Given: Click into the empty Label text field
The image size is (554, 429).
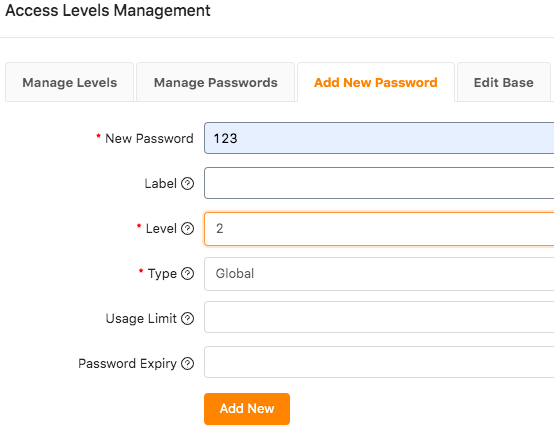Looking at the screenshot, I should (x=379, y=183).
